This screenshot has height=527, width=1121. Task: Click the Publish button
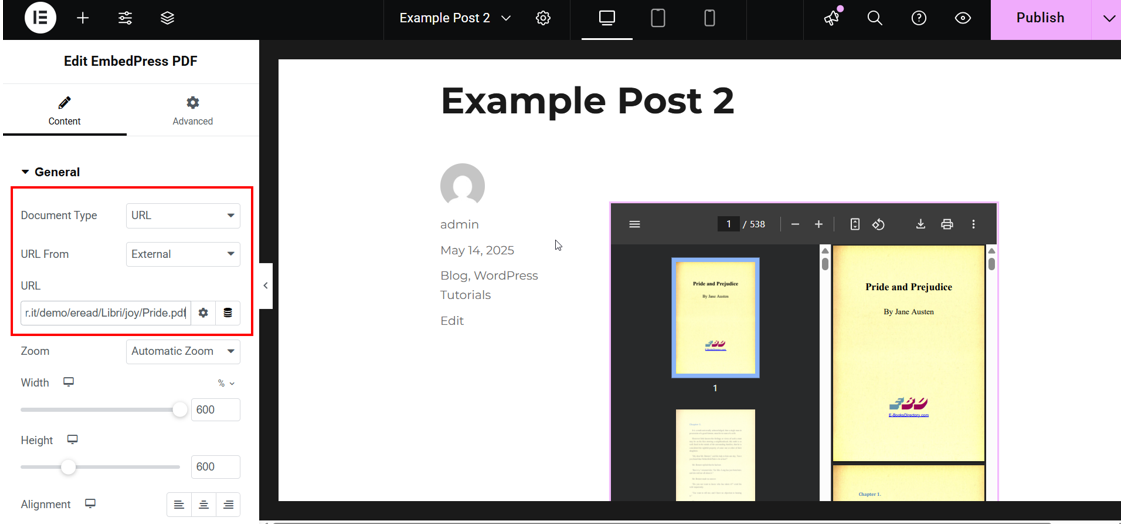coord(1040,18)
